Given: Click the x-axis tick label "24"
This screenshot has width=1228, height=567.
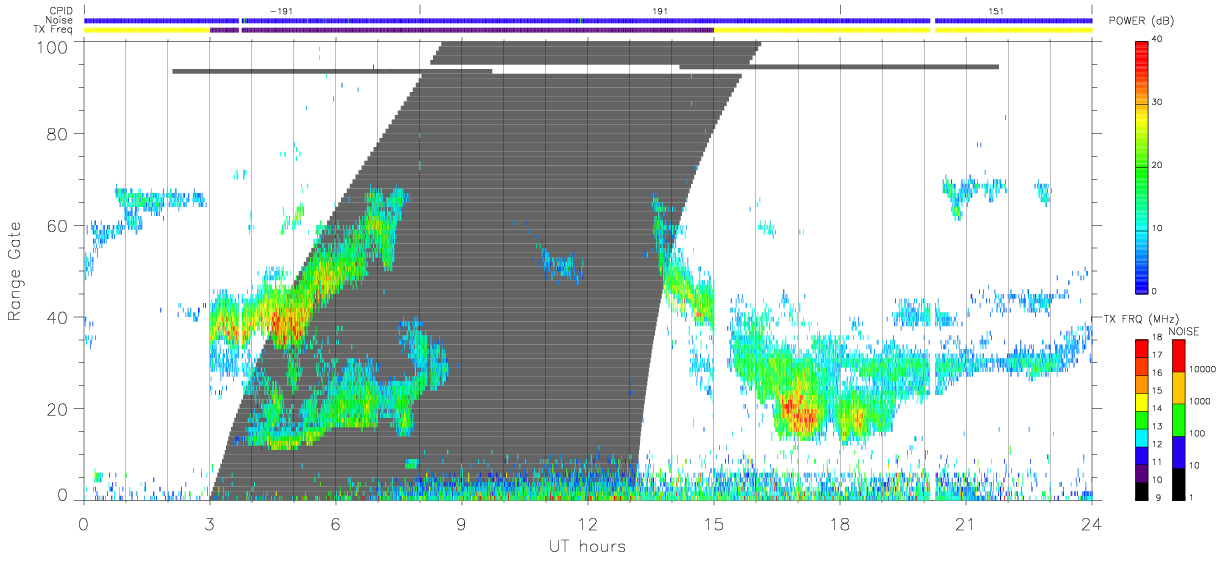Looking at the screenshot, I should point(1091,523).
